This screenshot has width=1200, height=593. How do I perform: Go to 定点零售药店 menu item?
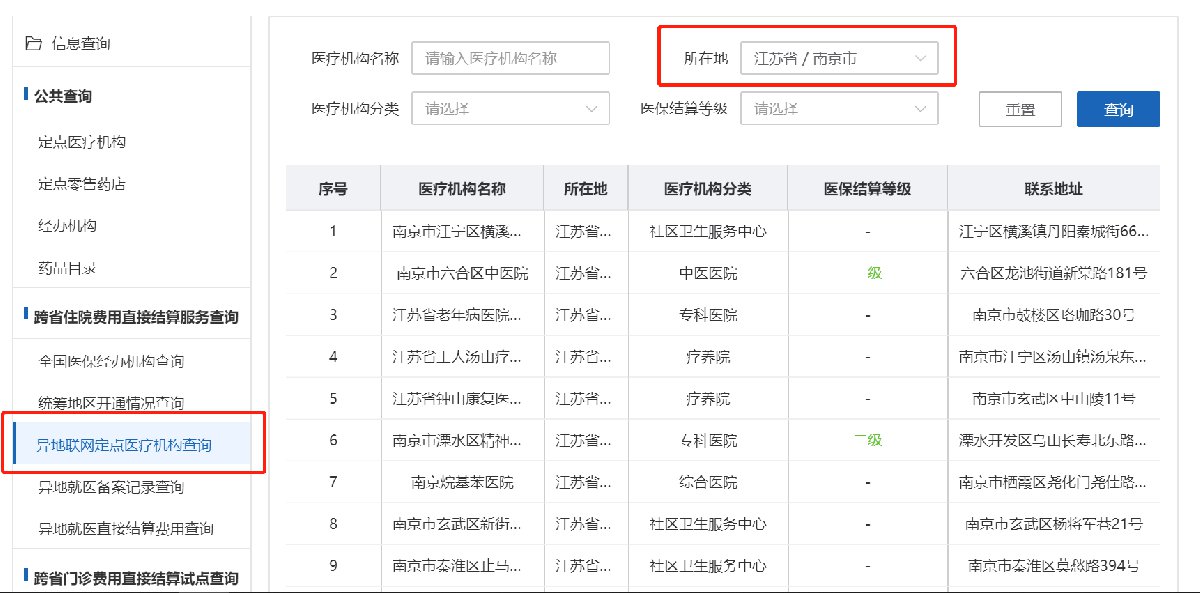point(82,184)
